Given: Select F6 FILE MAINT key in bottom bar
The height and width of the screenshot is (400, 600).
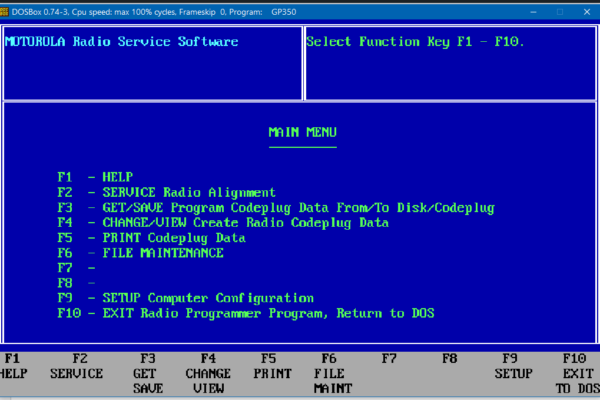Looking at the screenshot, I should point(333,374).
